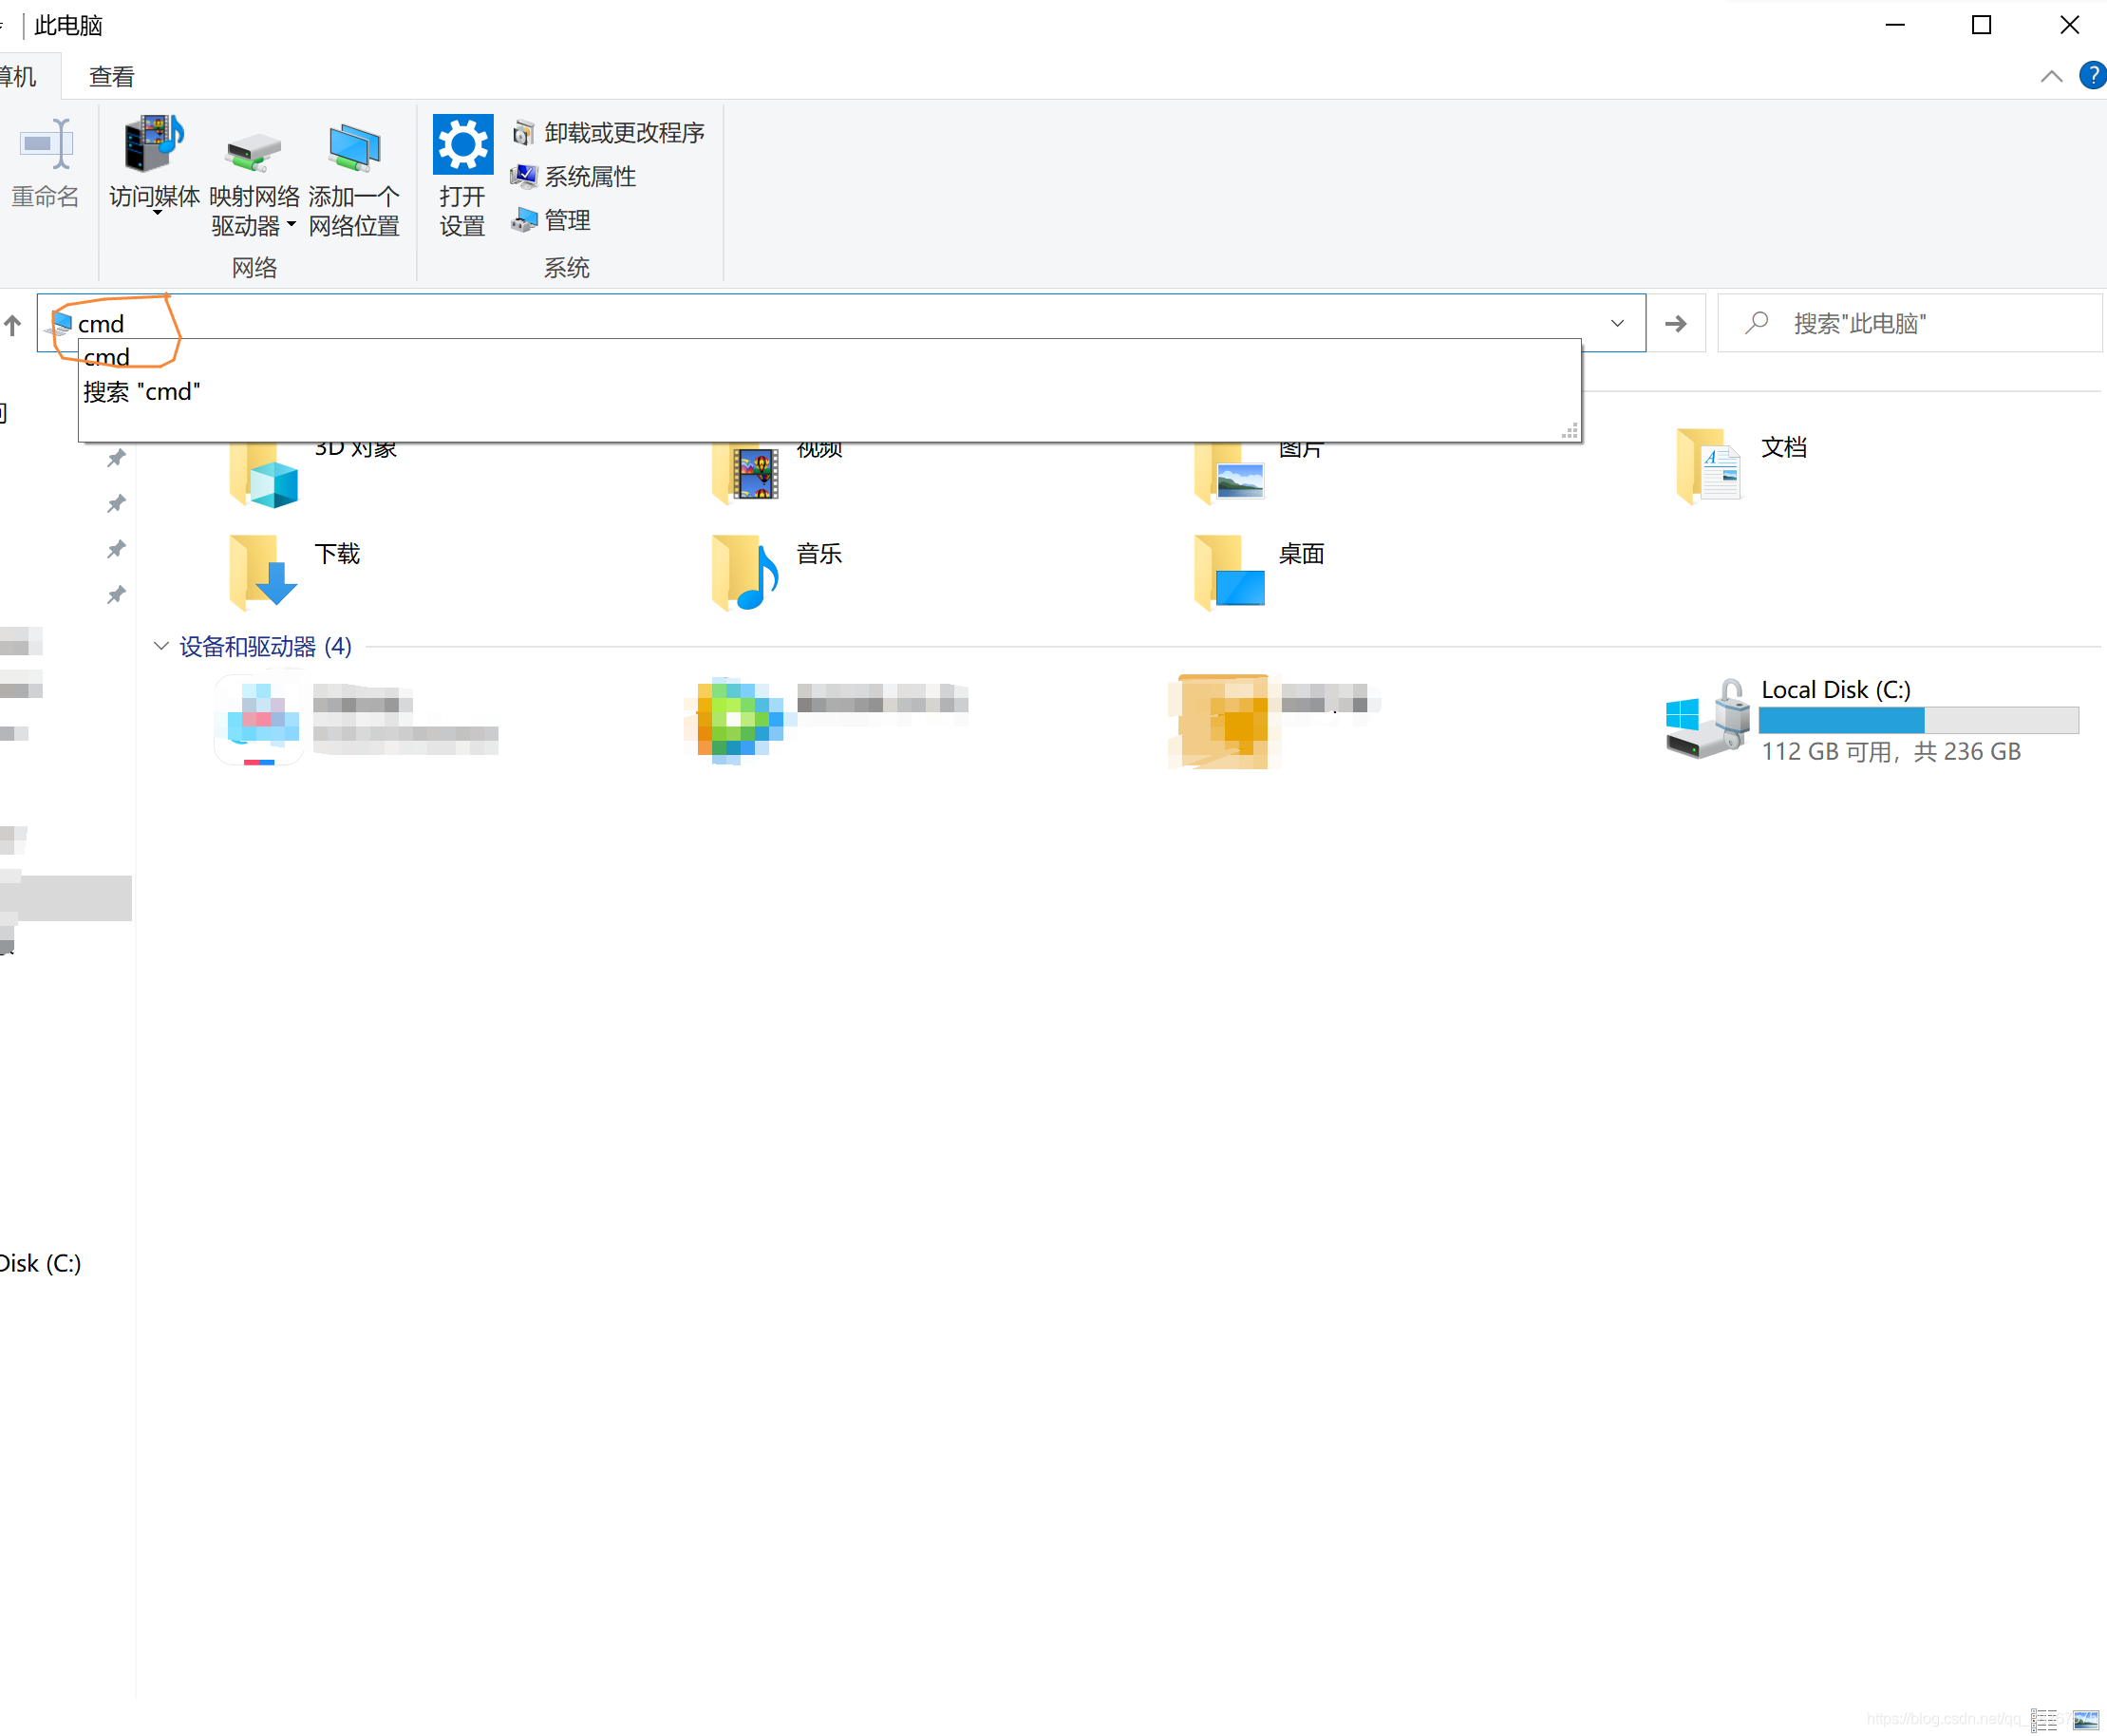Click the go-to arrow next to address bar
2107x1736 pixels.
tap(1676, 323)
